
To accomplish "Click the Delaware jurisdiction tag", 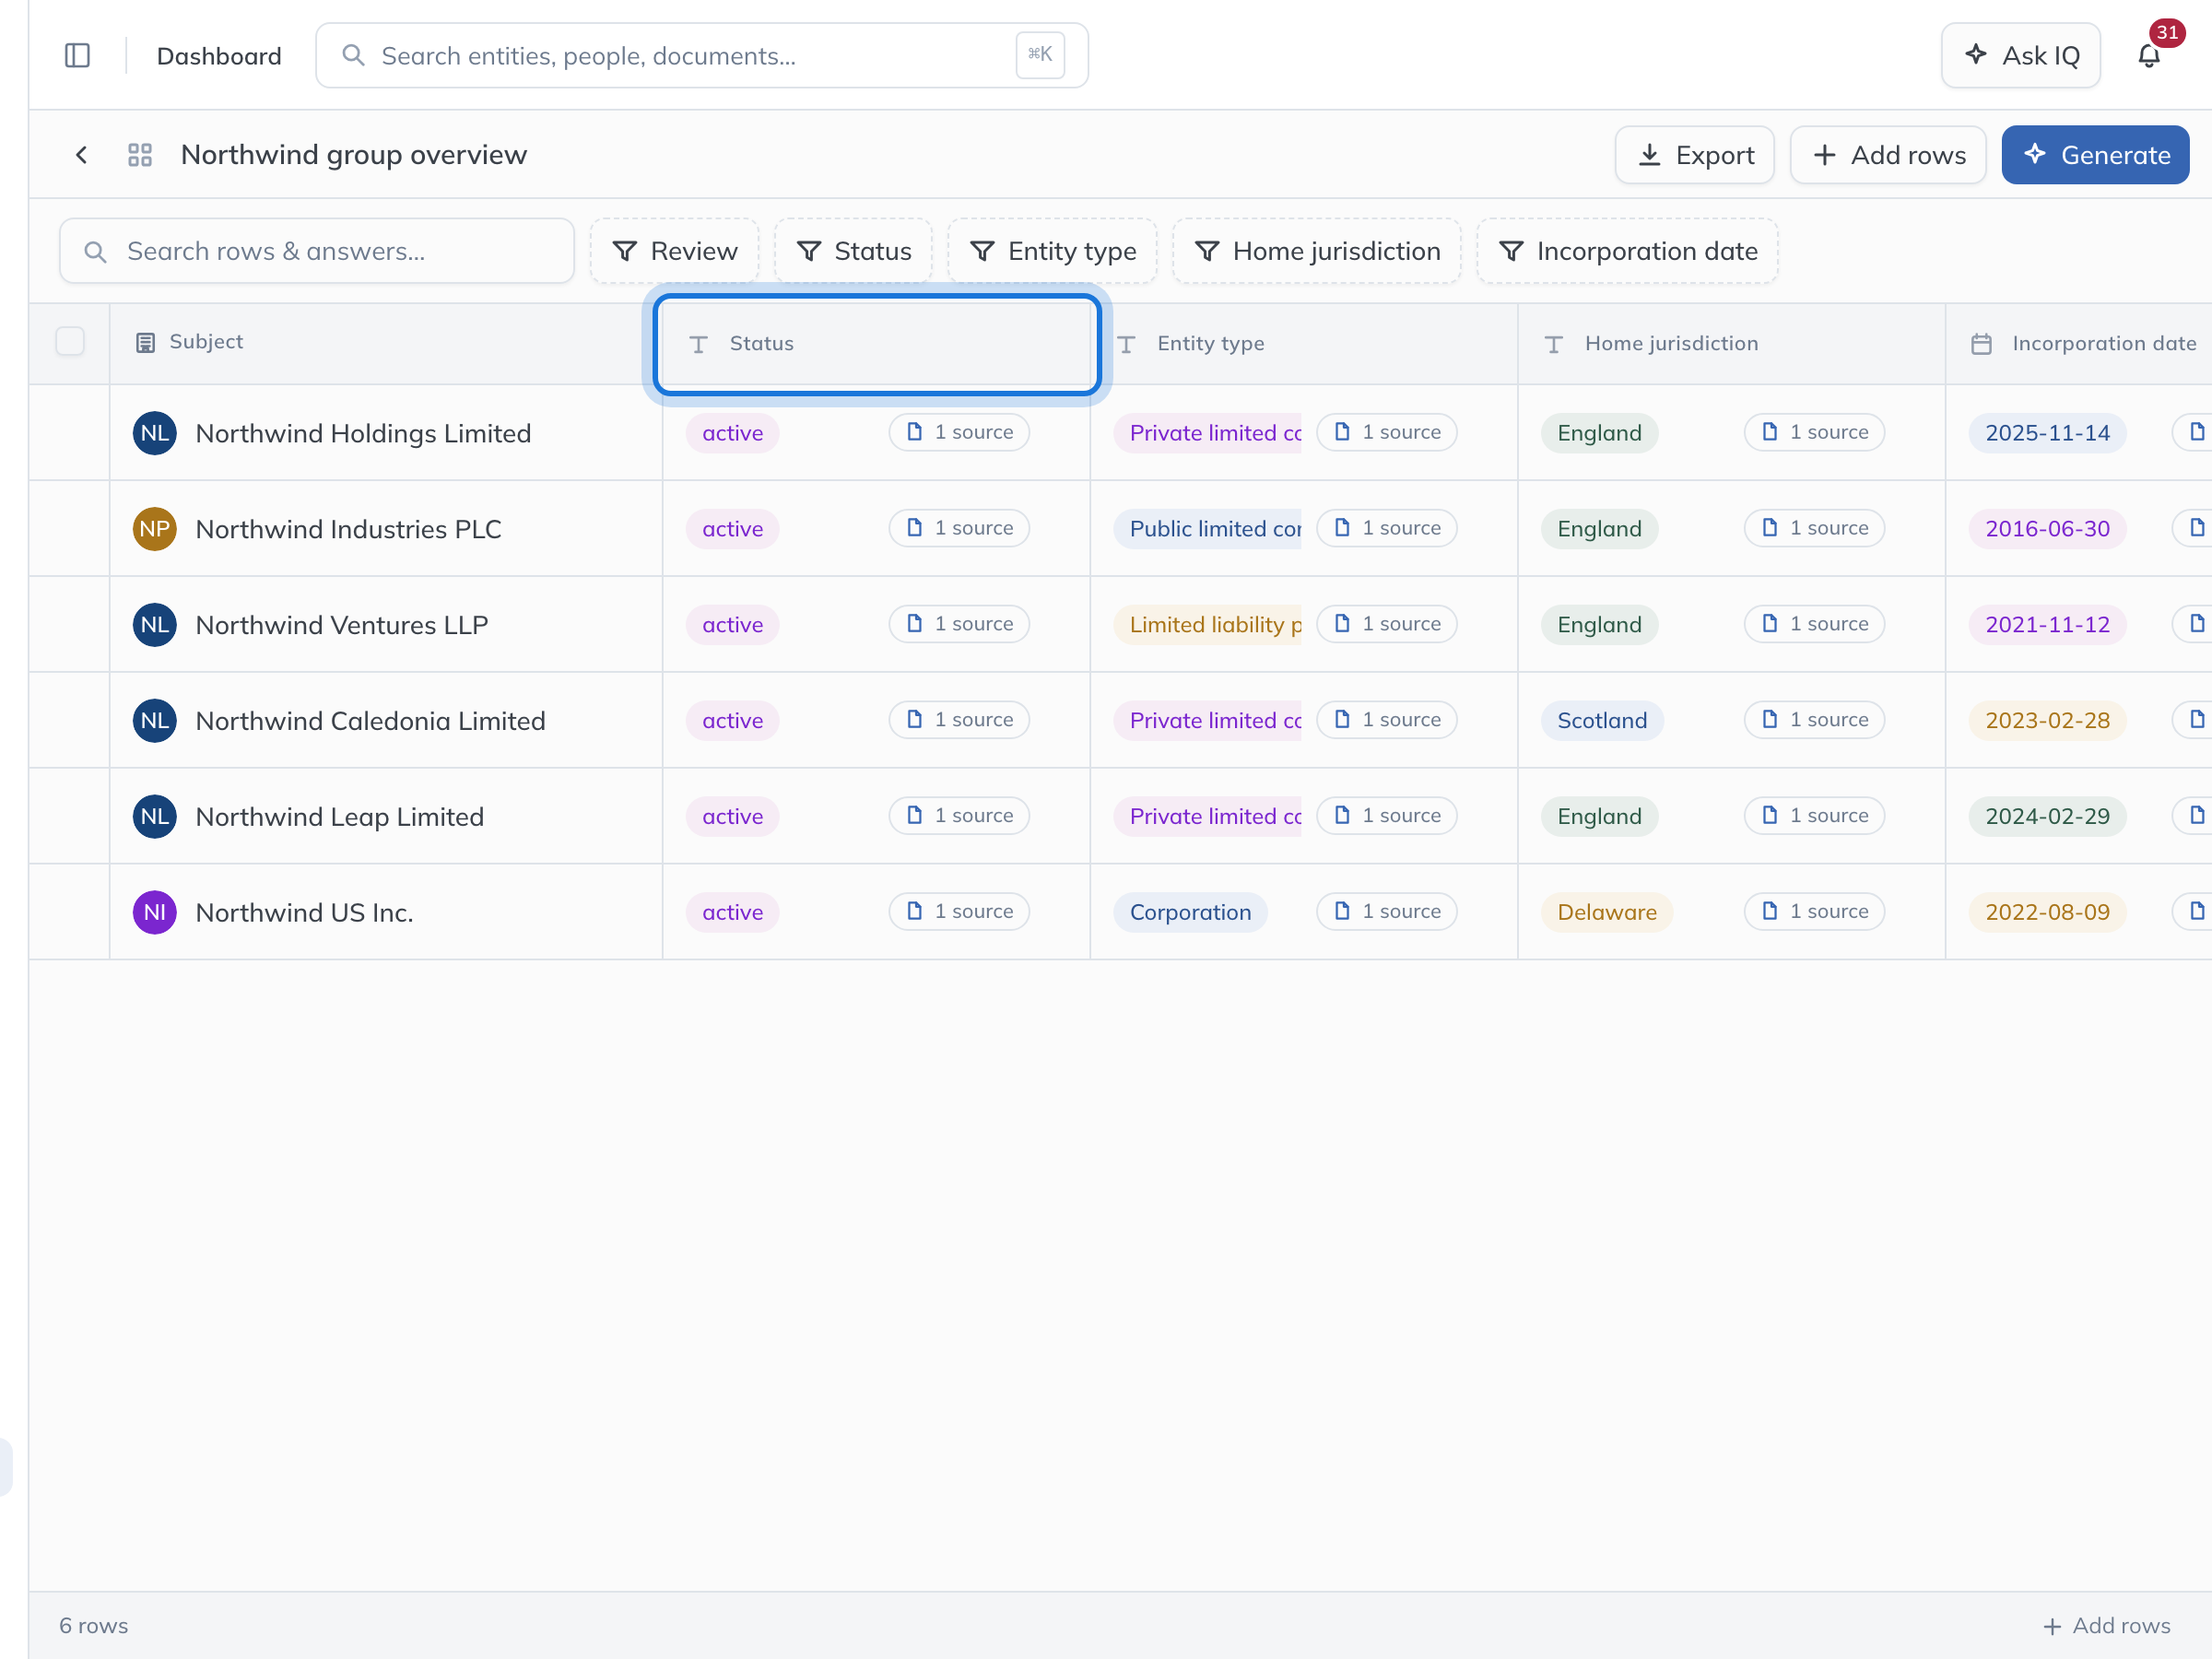I will (1607, 912).
